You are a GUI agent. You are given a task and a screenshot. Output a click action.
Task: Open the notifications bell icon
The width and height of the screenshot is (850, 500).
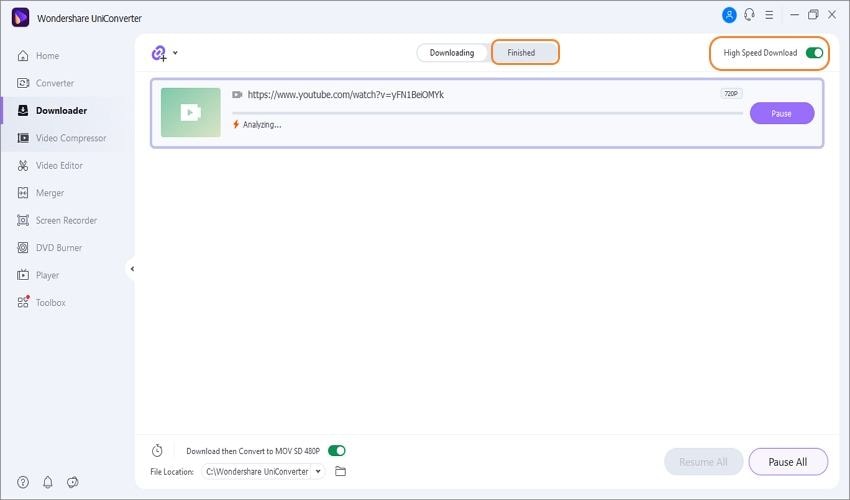[x=48, y=482]
